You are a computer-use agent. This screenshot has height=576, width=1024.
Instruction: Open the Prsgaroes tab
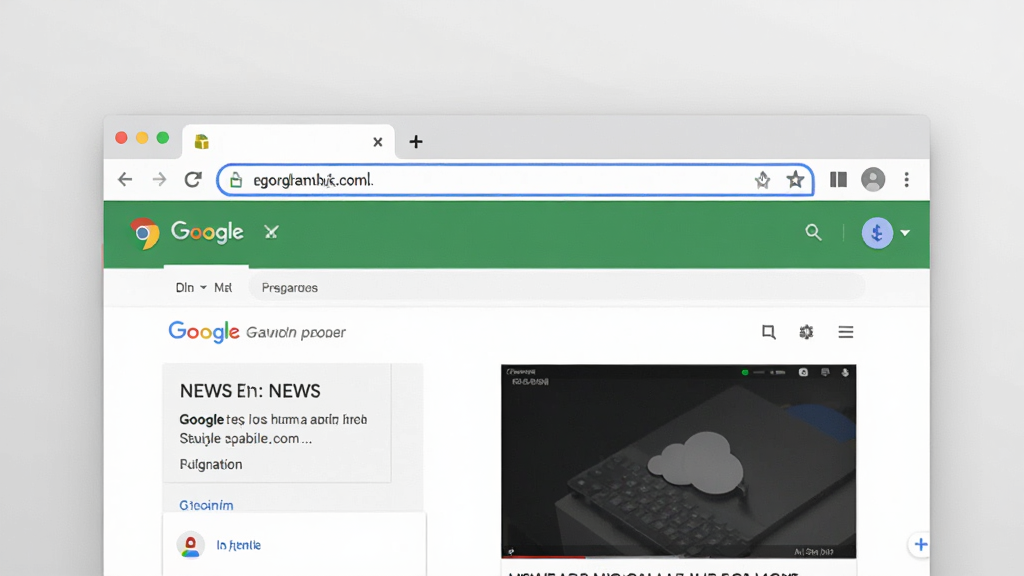click(x=289, y=288)
